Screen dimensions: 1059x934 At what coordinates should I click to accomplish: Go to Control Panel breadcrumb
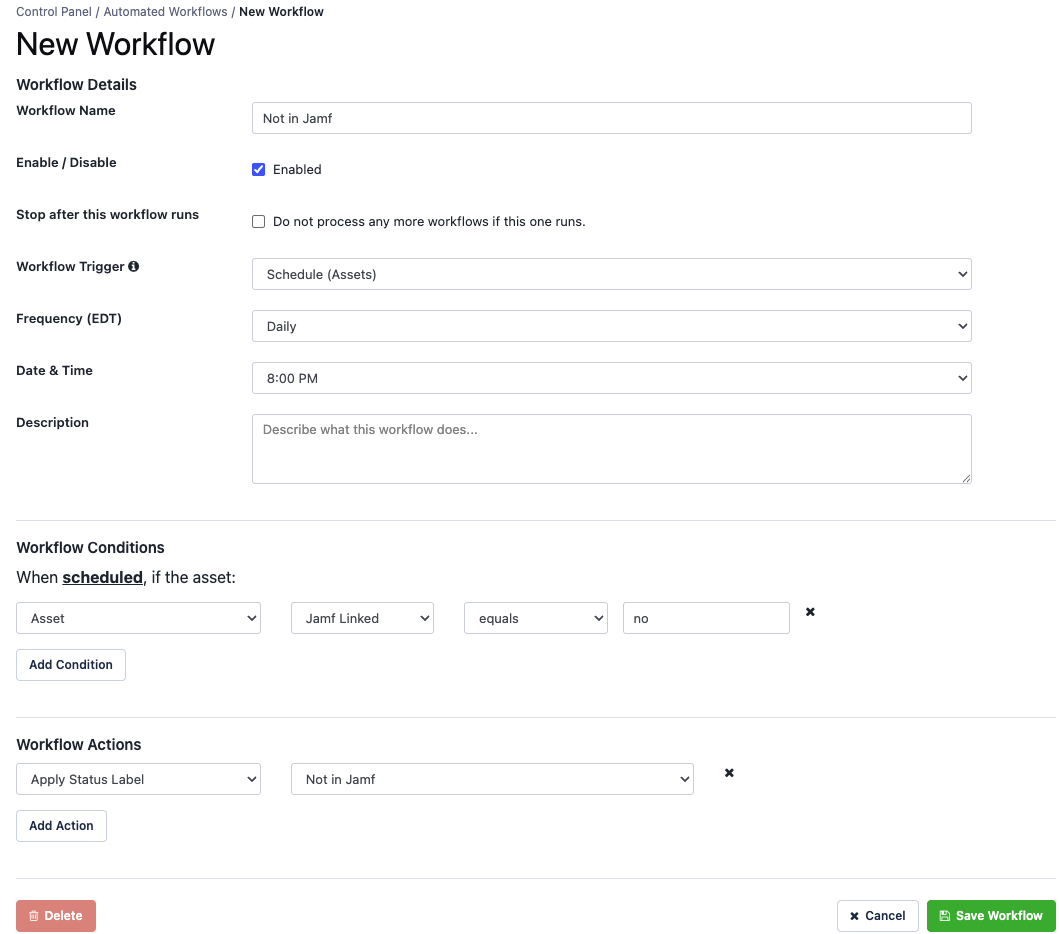click(54, 11)
